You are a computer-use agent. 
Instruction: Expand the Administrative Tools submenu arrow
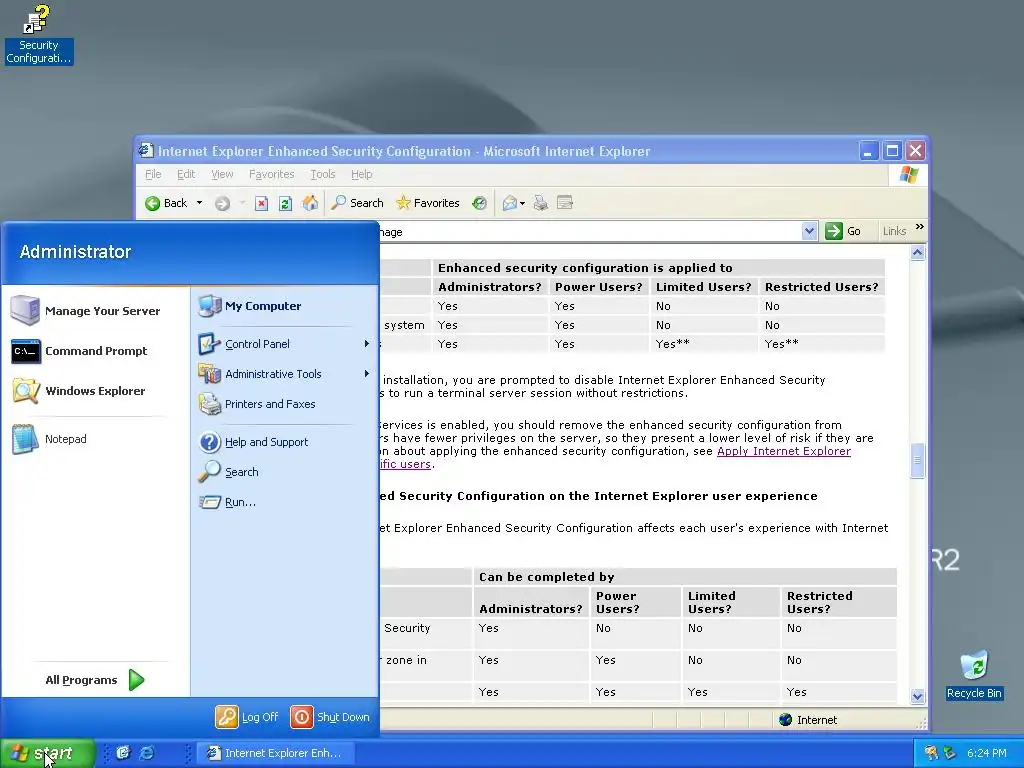pyautogui.click(x=366, y=374)
